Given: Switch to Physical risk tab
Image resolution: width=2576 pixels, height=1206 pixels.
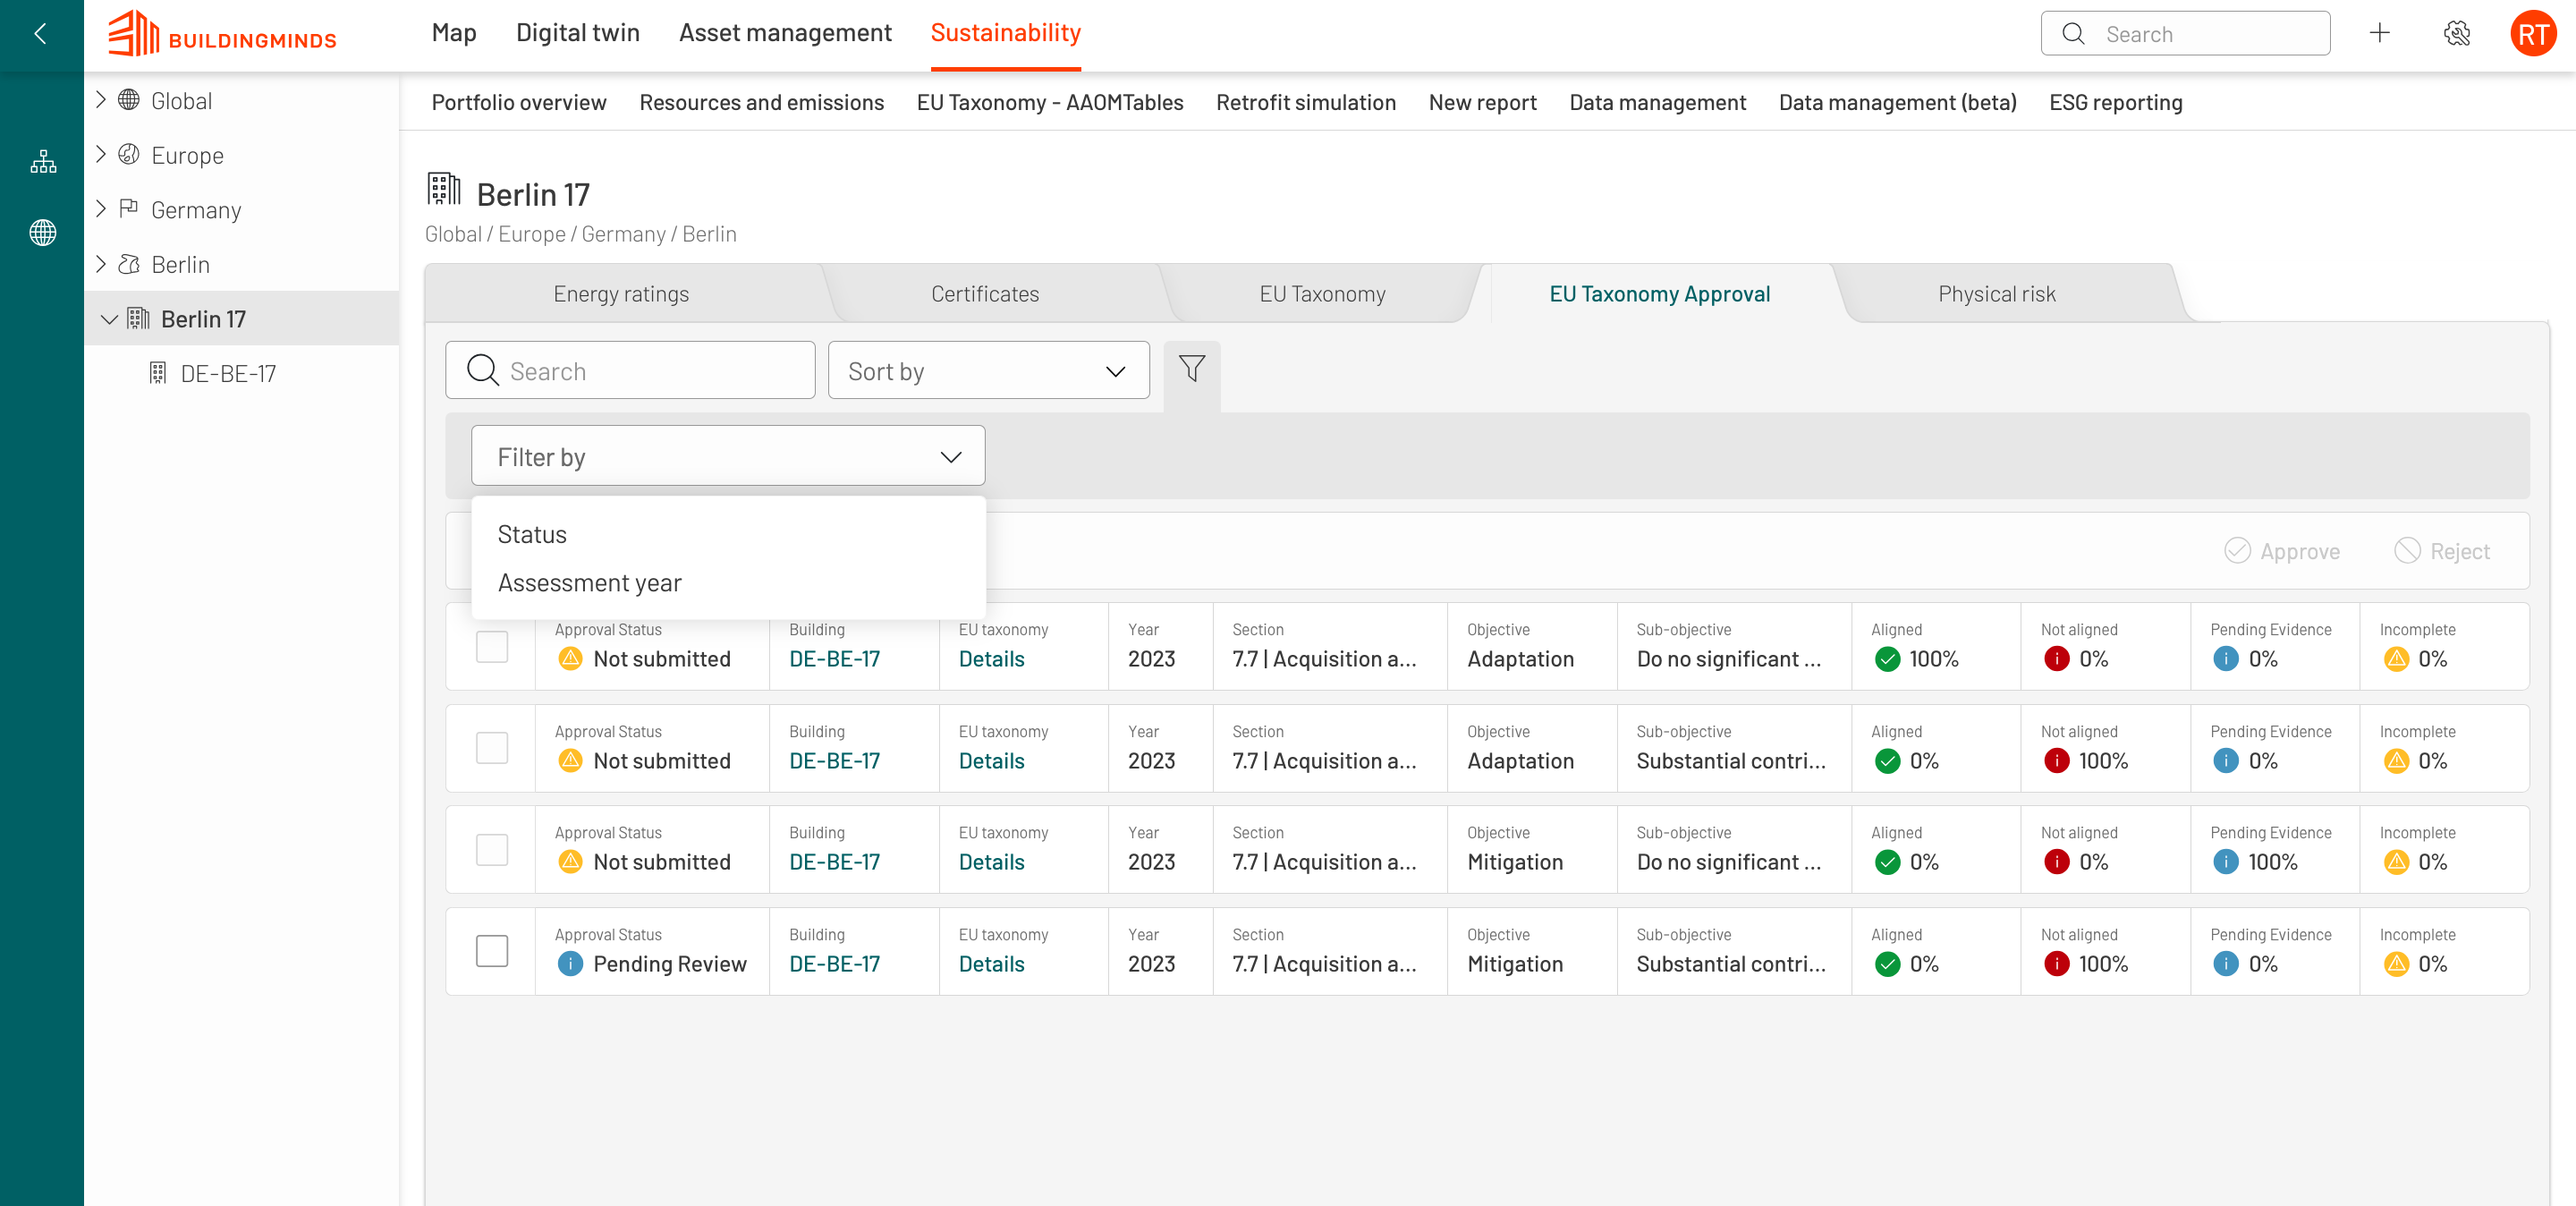Looking at the screenshot, I should [x=1997, y=294].
